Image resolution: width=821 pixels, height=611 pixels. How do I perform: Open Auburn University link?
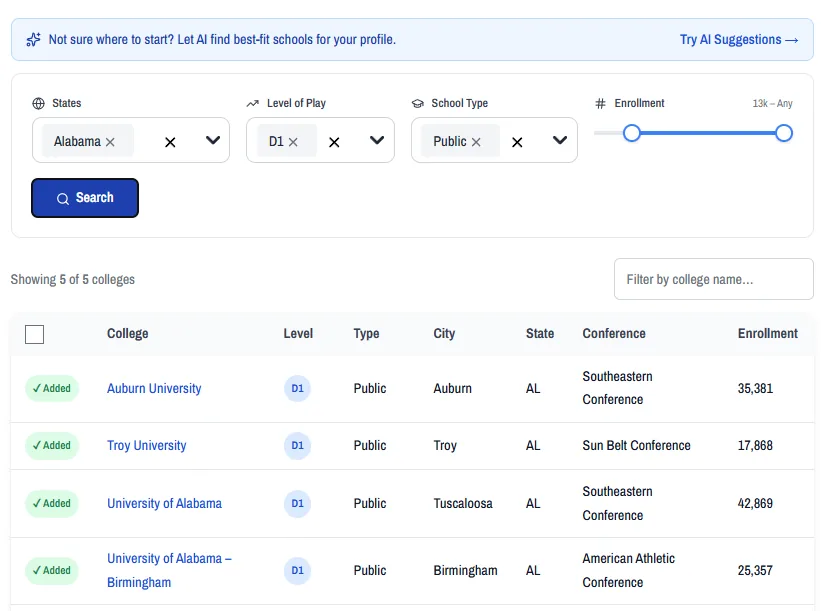coord(154,388)
